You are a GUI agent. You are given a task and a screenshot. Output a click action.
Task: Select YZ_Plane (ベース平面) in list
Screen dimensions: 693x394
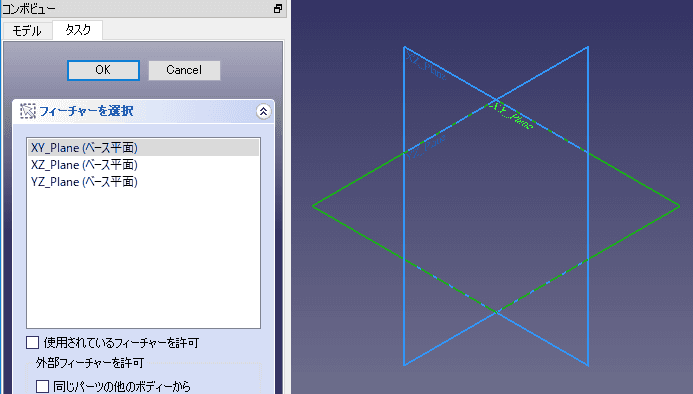click(143, 182)
